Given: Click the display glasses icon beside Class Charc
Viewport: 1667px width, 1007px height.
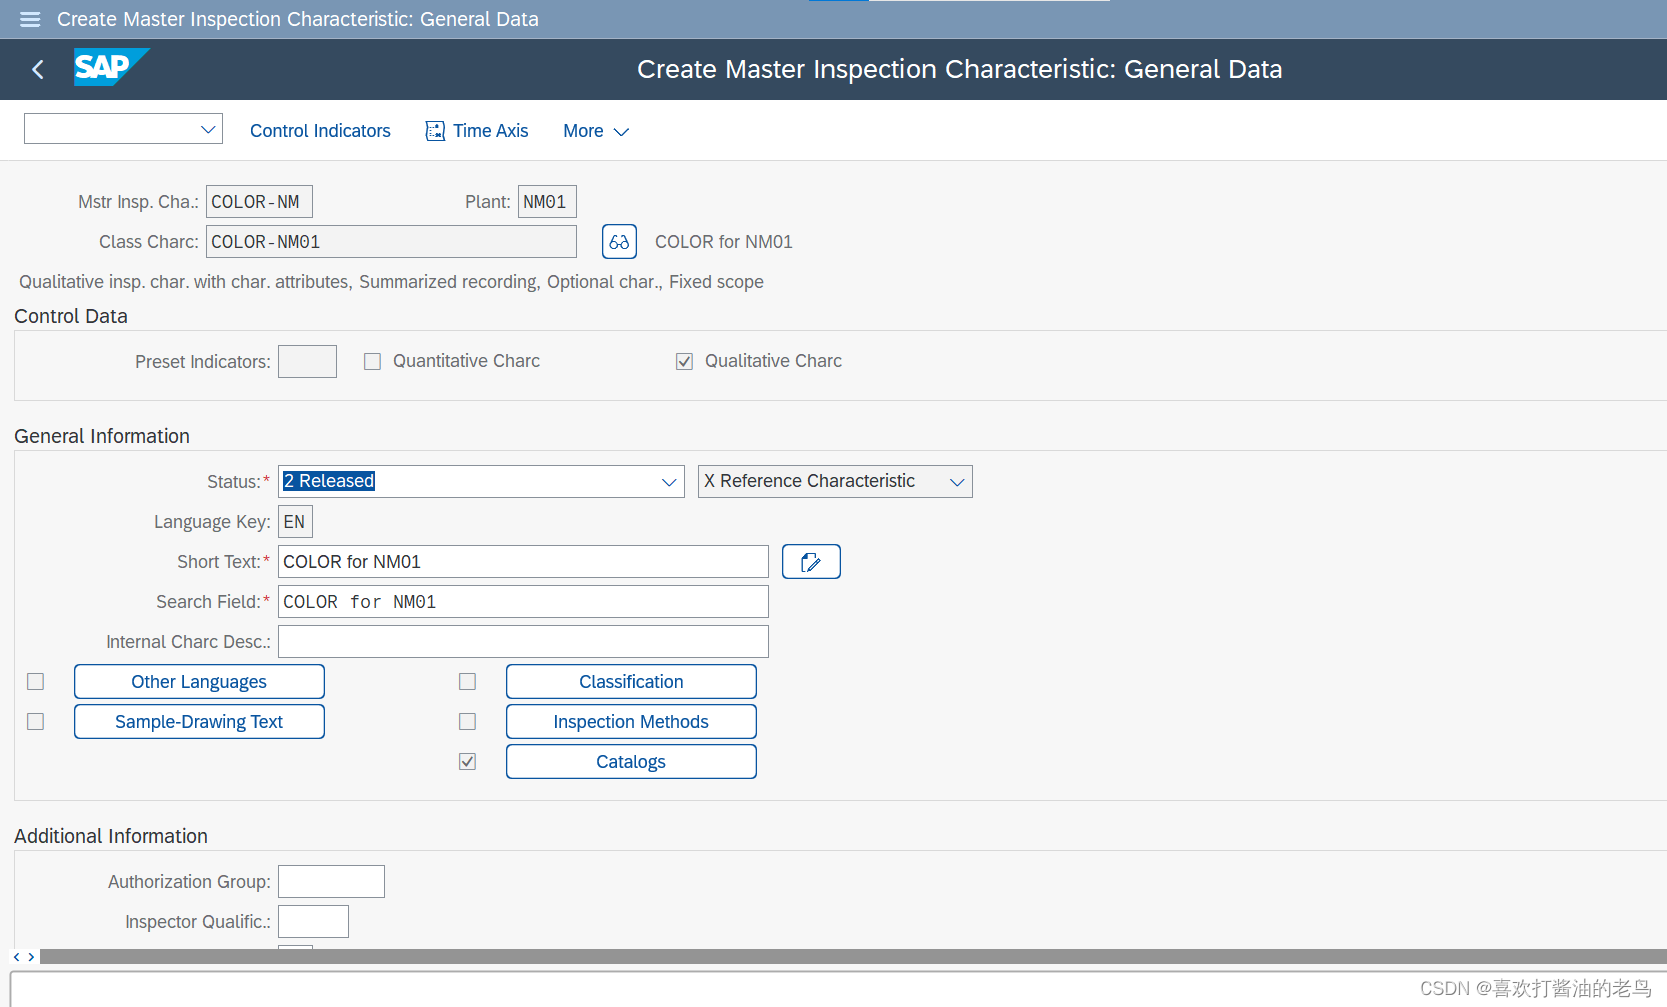Looking at the screenshot, I should (619, 241).
